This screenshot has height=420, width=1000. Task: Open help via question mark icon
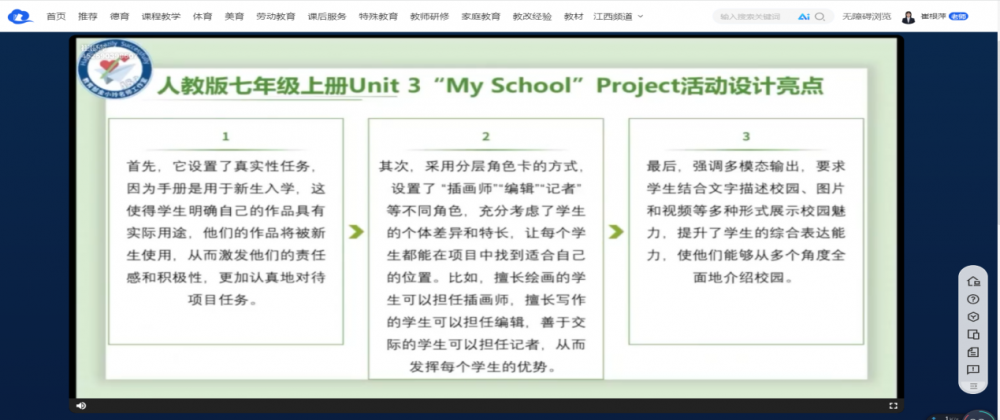pos(973,299)
